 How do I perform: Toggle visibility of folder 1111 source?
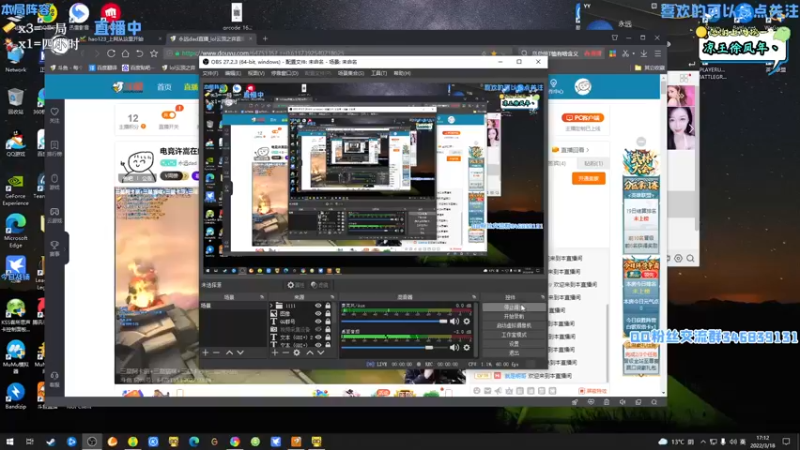318,306
